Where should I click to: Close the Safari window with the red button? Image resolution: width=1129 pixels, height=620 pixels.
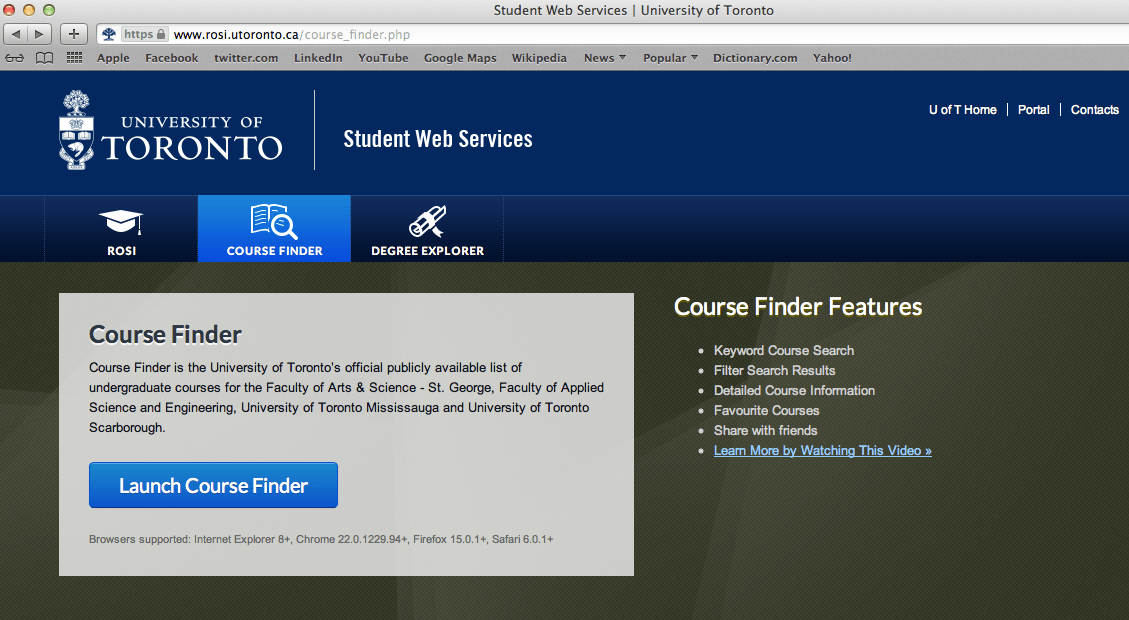[x=9, y=10]
